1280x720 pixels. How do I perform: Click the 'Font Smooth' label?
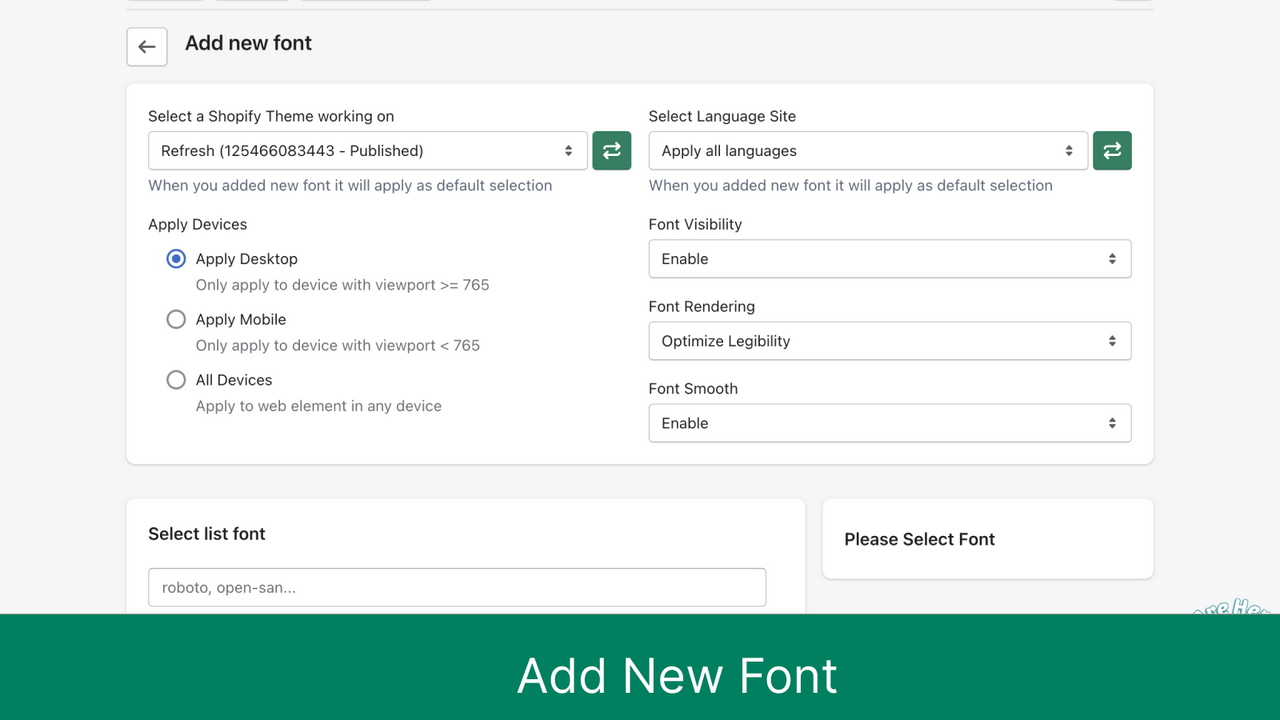693,388
